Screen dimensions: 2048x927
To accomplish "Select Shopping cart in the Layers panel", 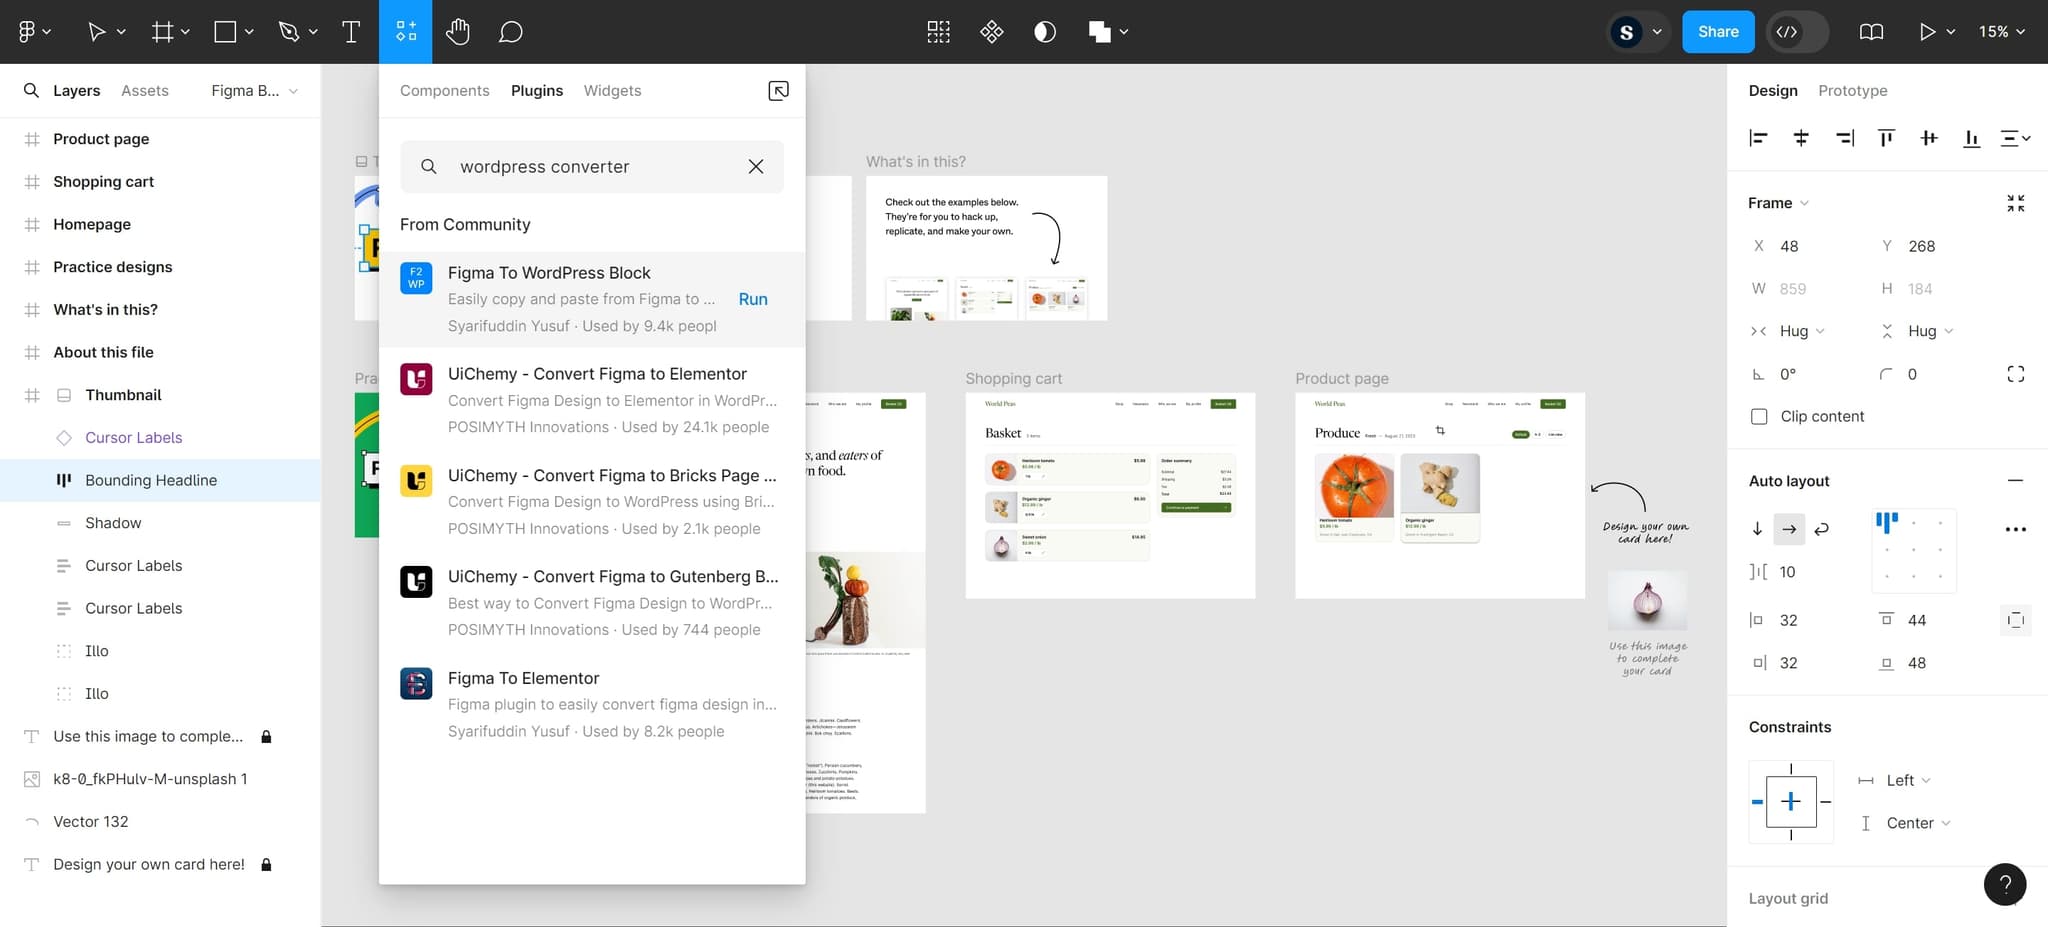I will click(103, 181).
